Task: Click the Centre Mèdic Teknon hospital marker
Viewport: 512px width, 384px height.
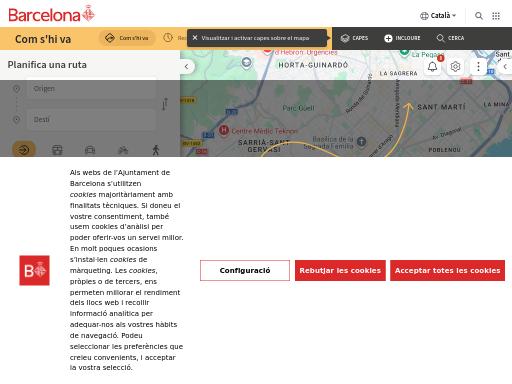Action: point(224,130)
